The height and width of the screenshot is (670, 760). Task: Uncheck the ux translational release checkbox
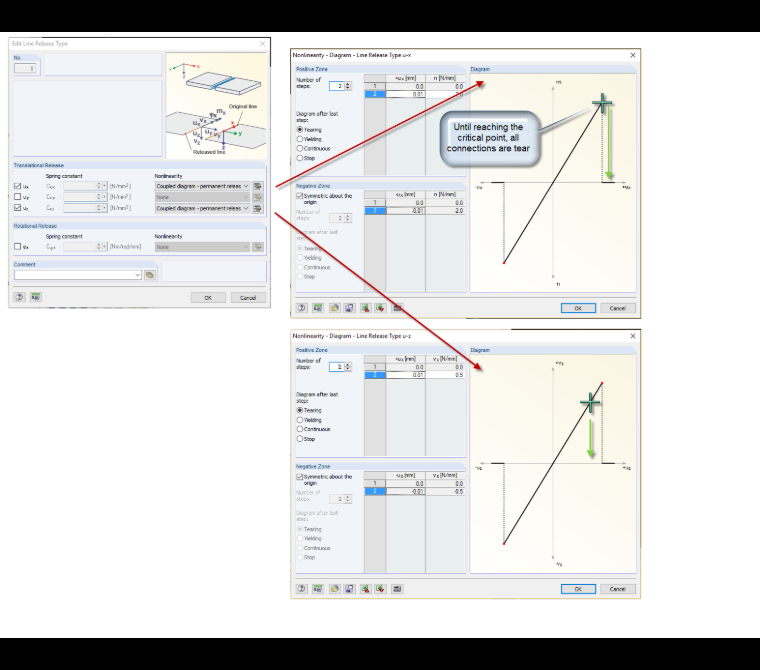(18, 186)
